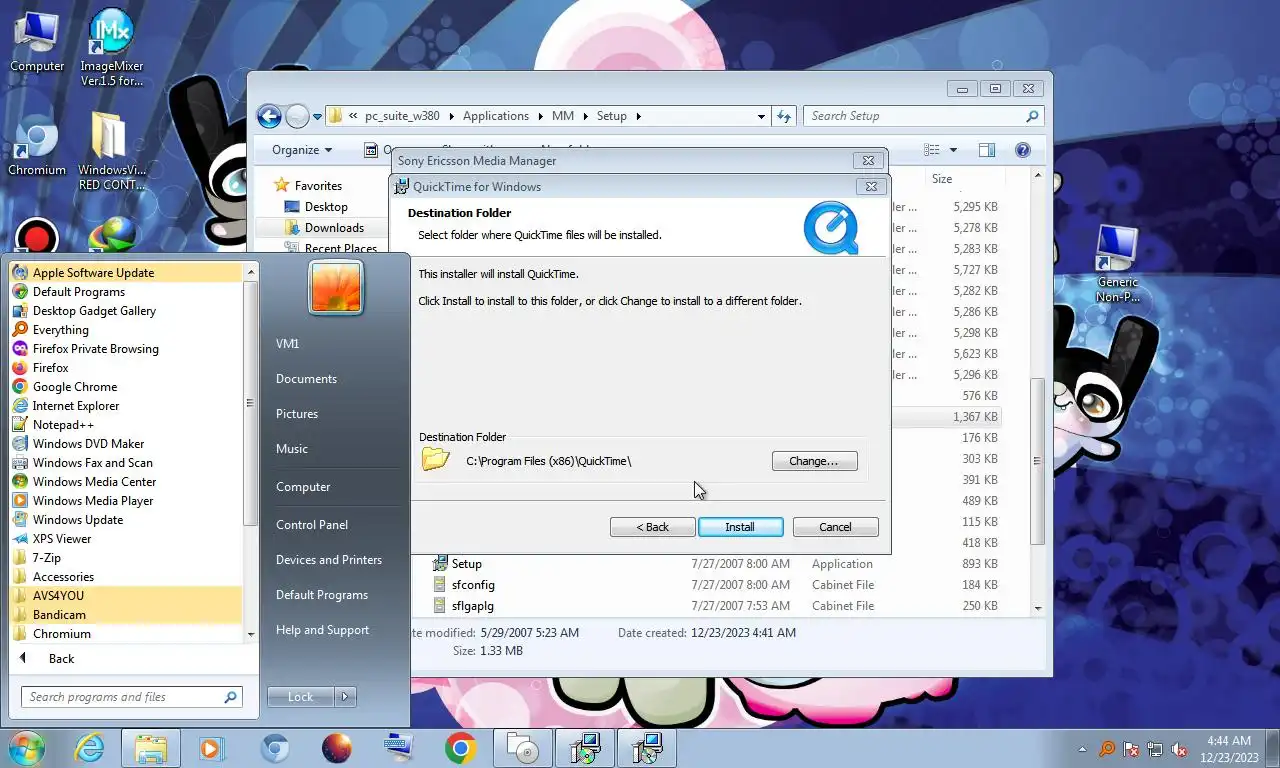Cancel the QuickTime installation
Image resolution: width=1280 pixels, height=768 pixels.
835,527
